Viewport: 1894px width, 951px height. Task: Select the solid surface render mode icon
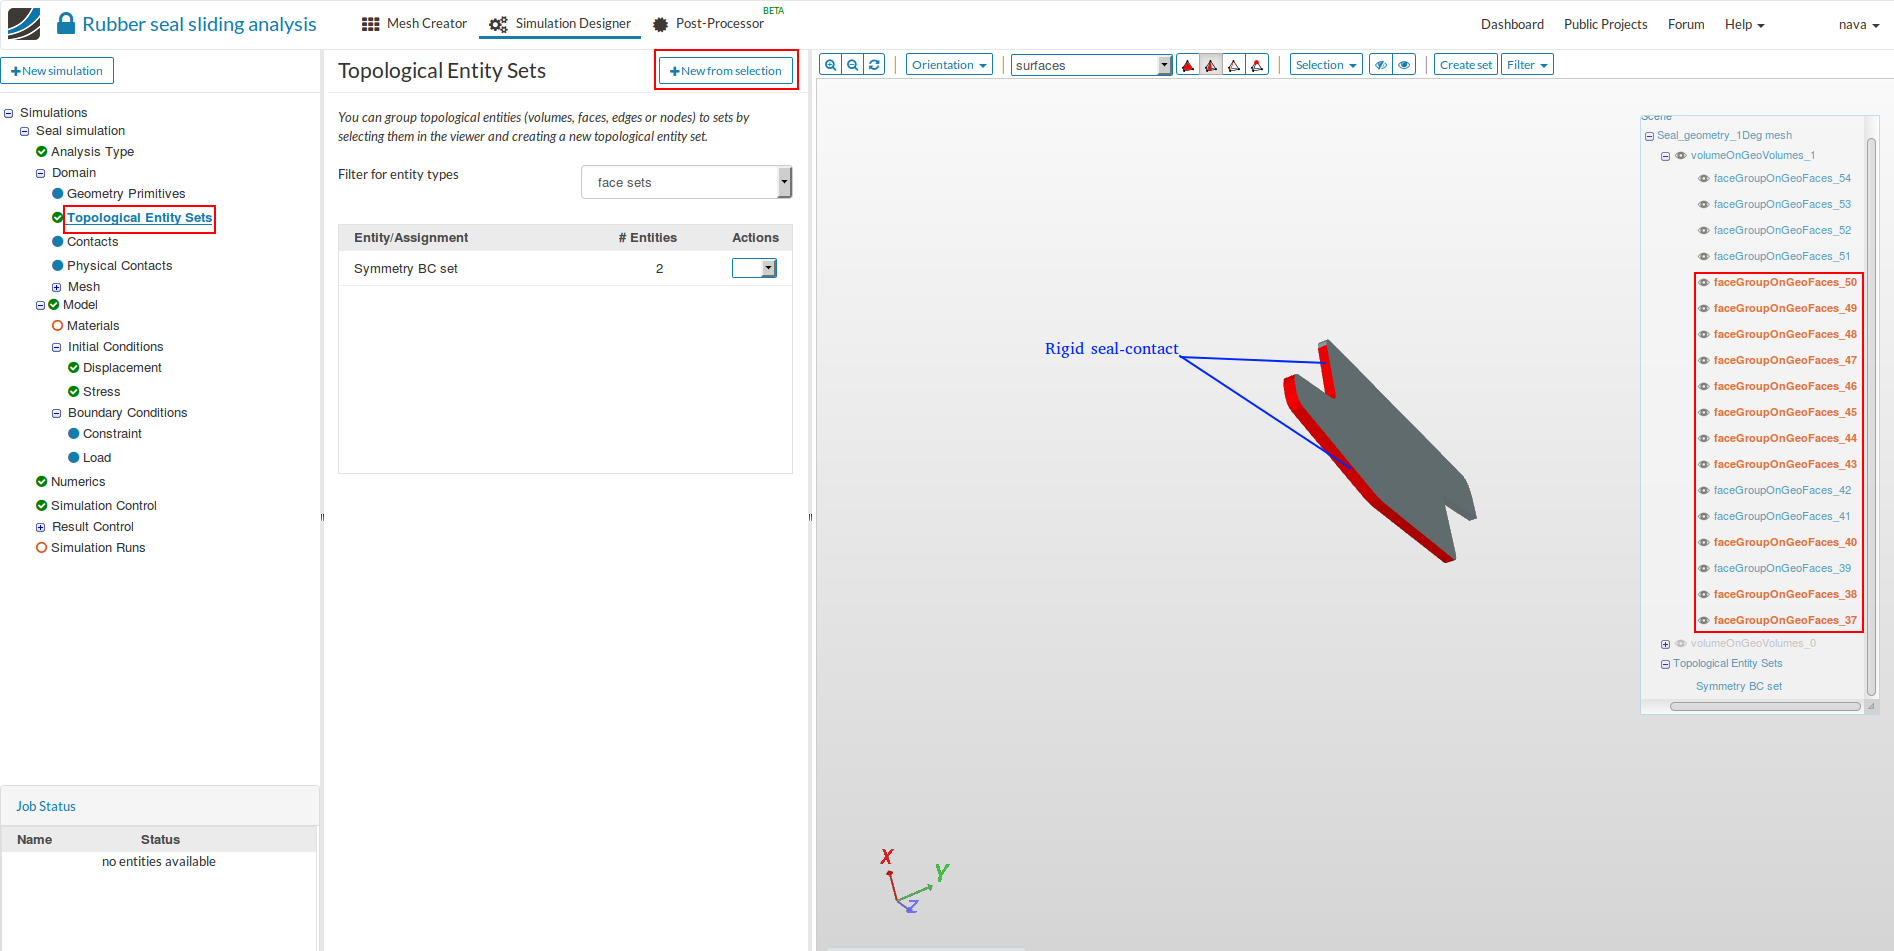coord(1188,65)
